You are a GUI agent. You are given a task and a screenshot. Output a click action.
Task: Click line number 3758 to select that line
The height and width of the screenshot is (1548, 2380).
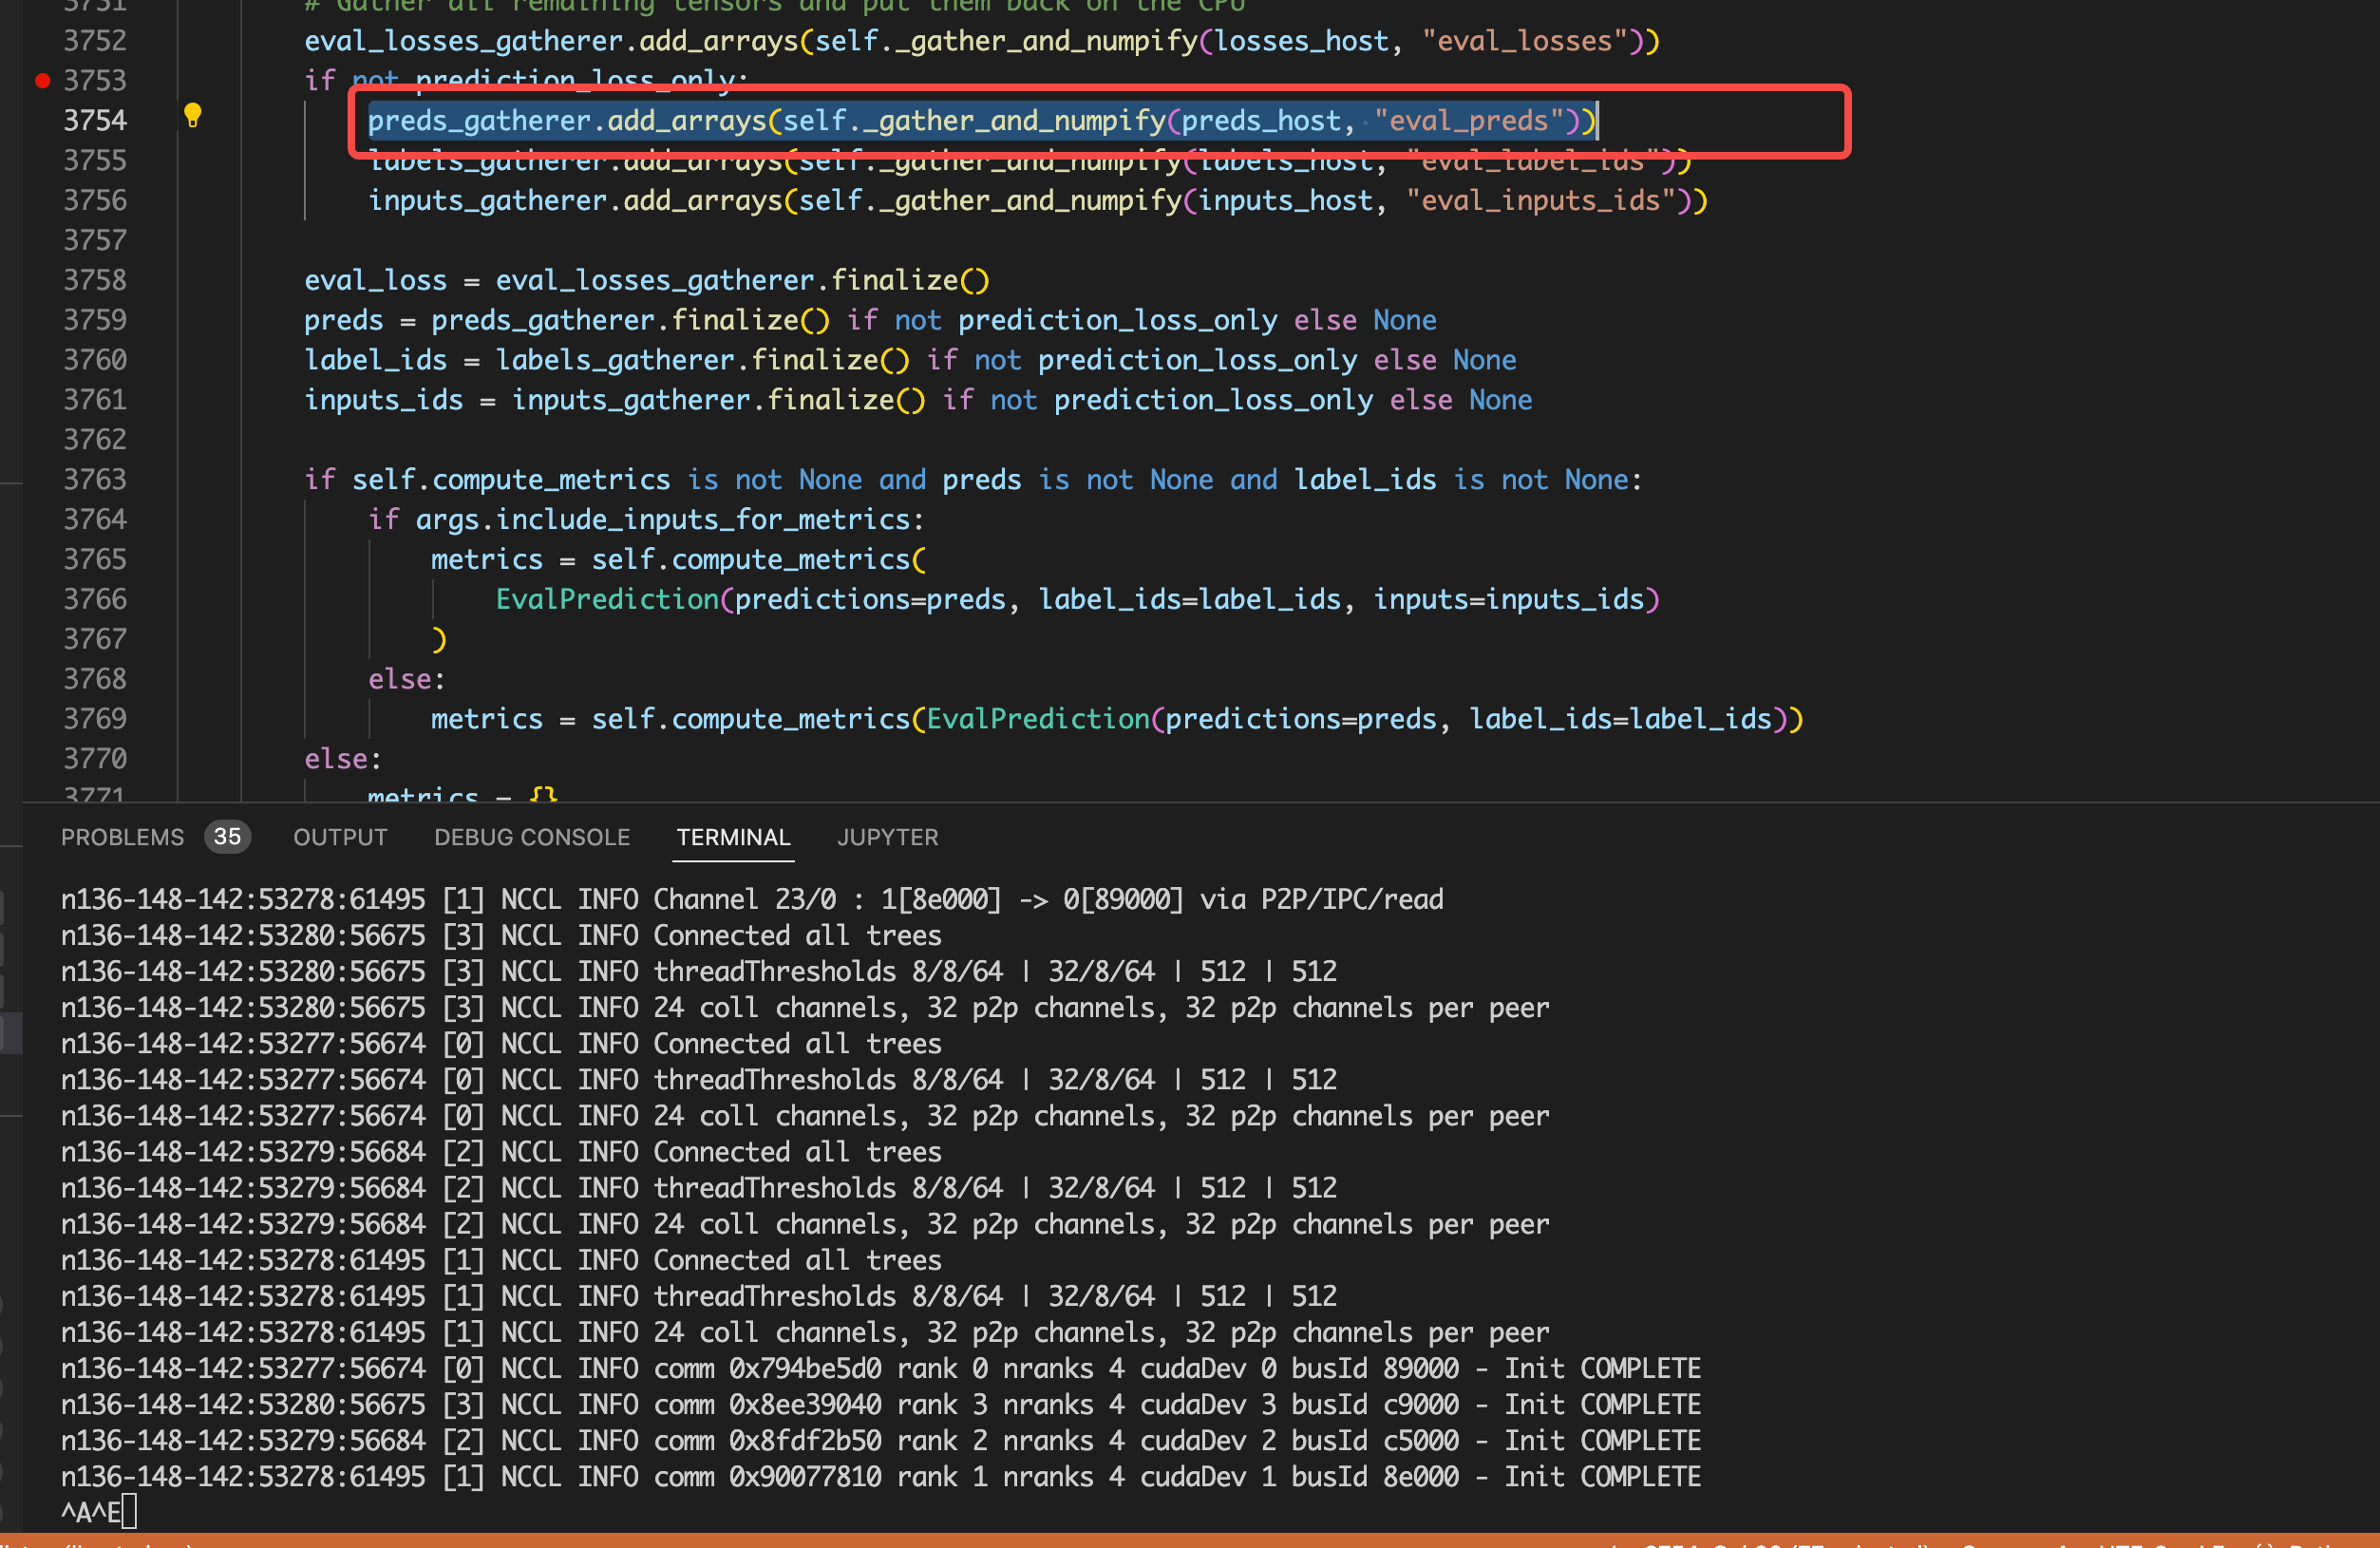click(x=95, y=280)
